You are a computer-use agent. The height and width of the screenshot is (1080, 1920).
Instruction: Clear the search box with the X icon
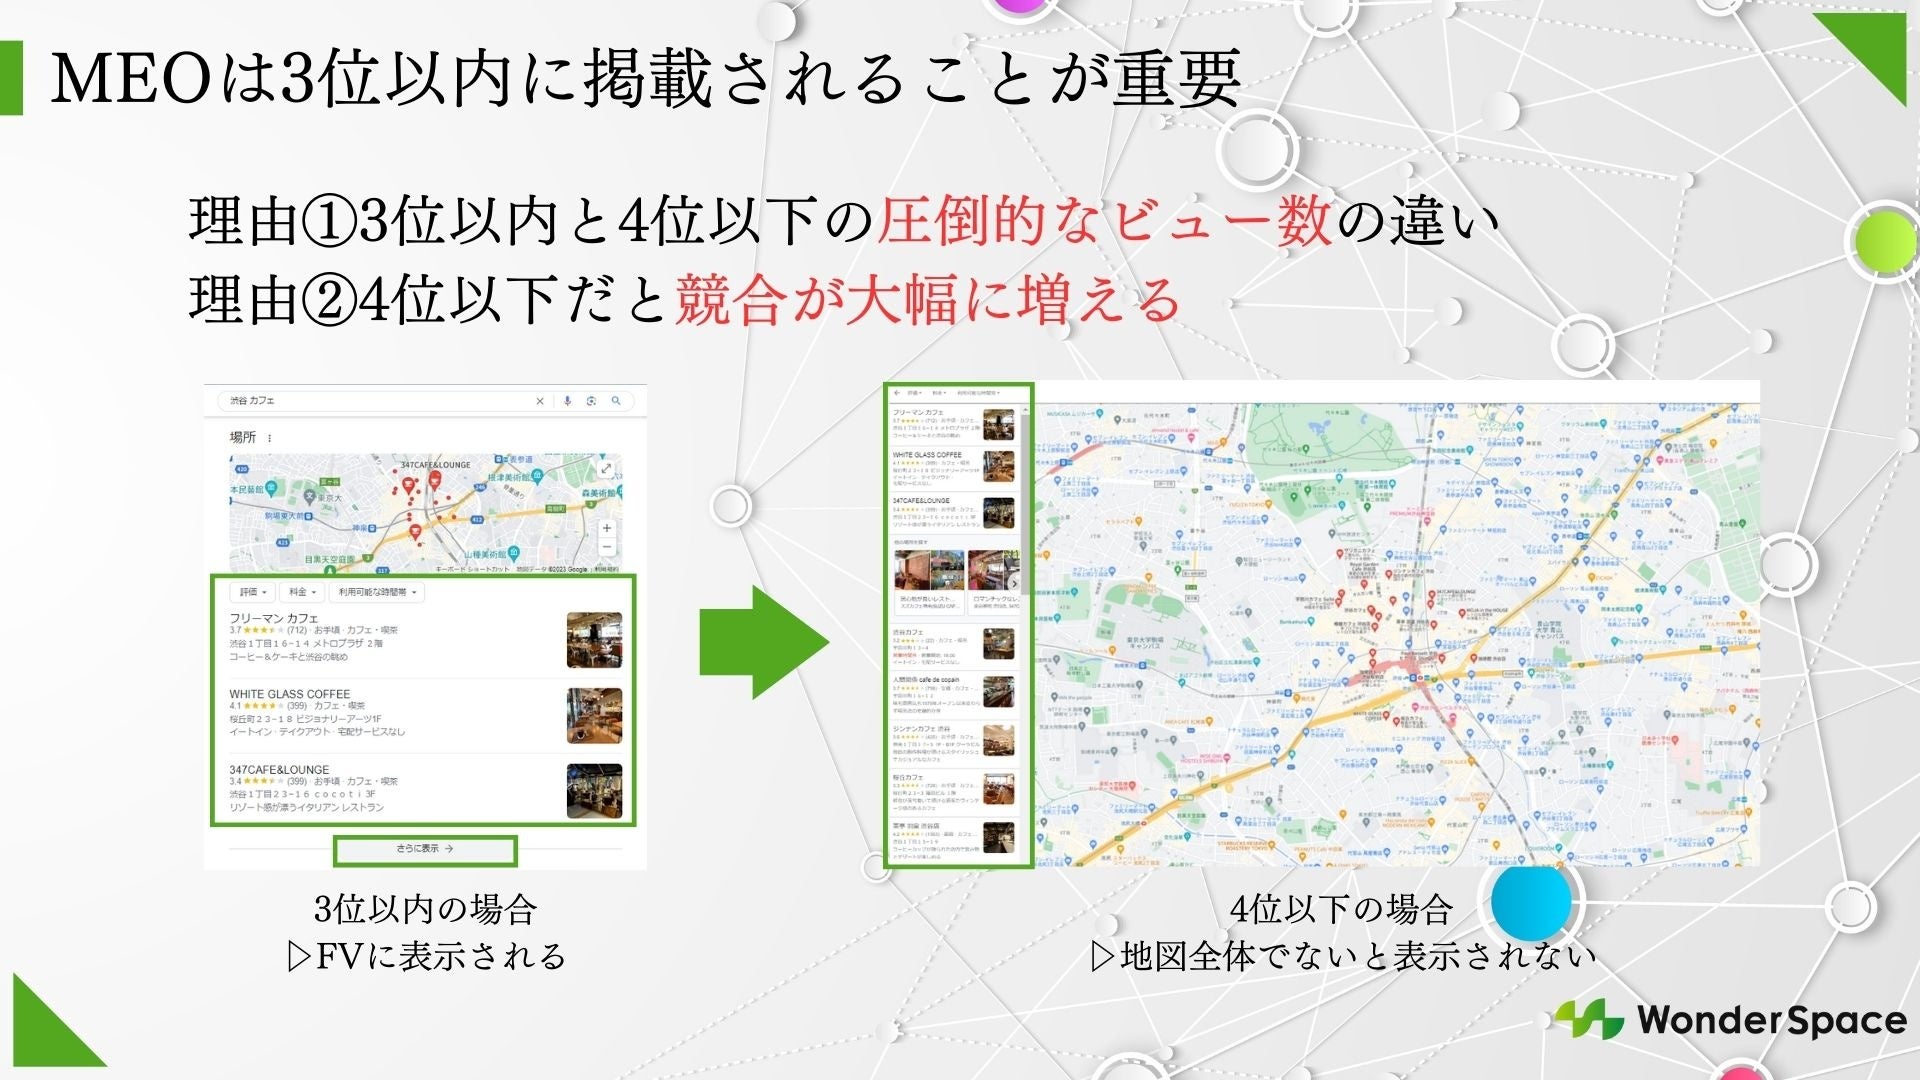(x=540, y=401)
